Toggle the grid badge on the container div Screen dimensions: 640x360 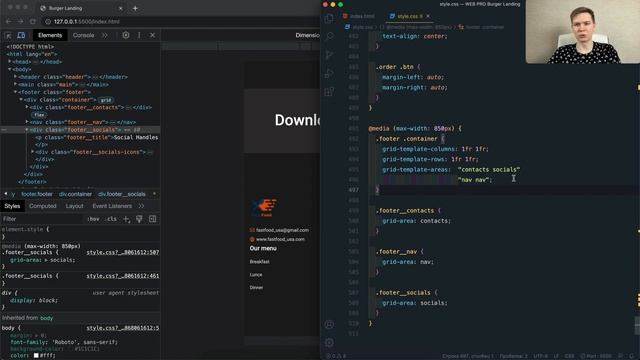point(106,100)
